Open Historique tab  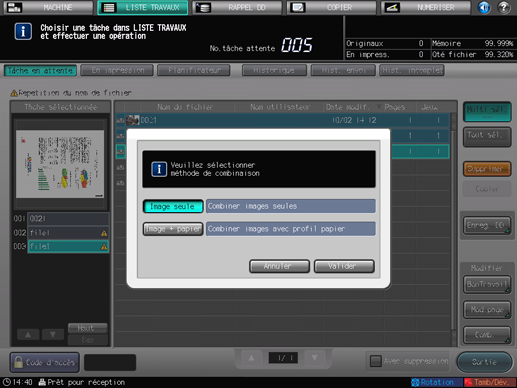(x=274, y=71)
